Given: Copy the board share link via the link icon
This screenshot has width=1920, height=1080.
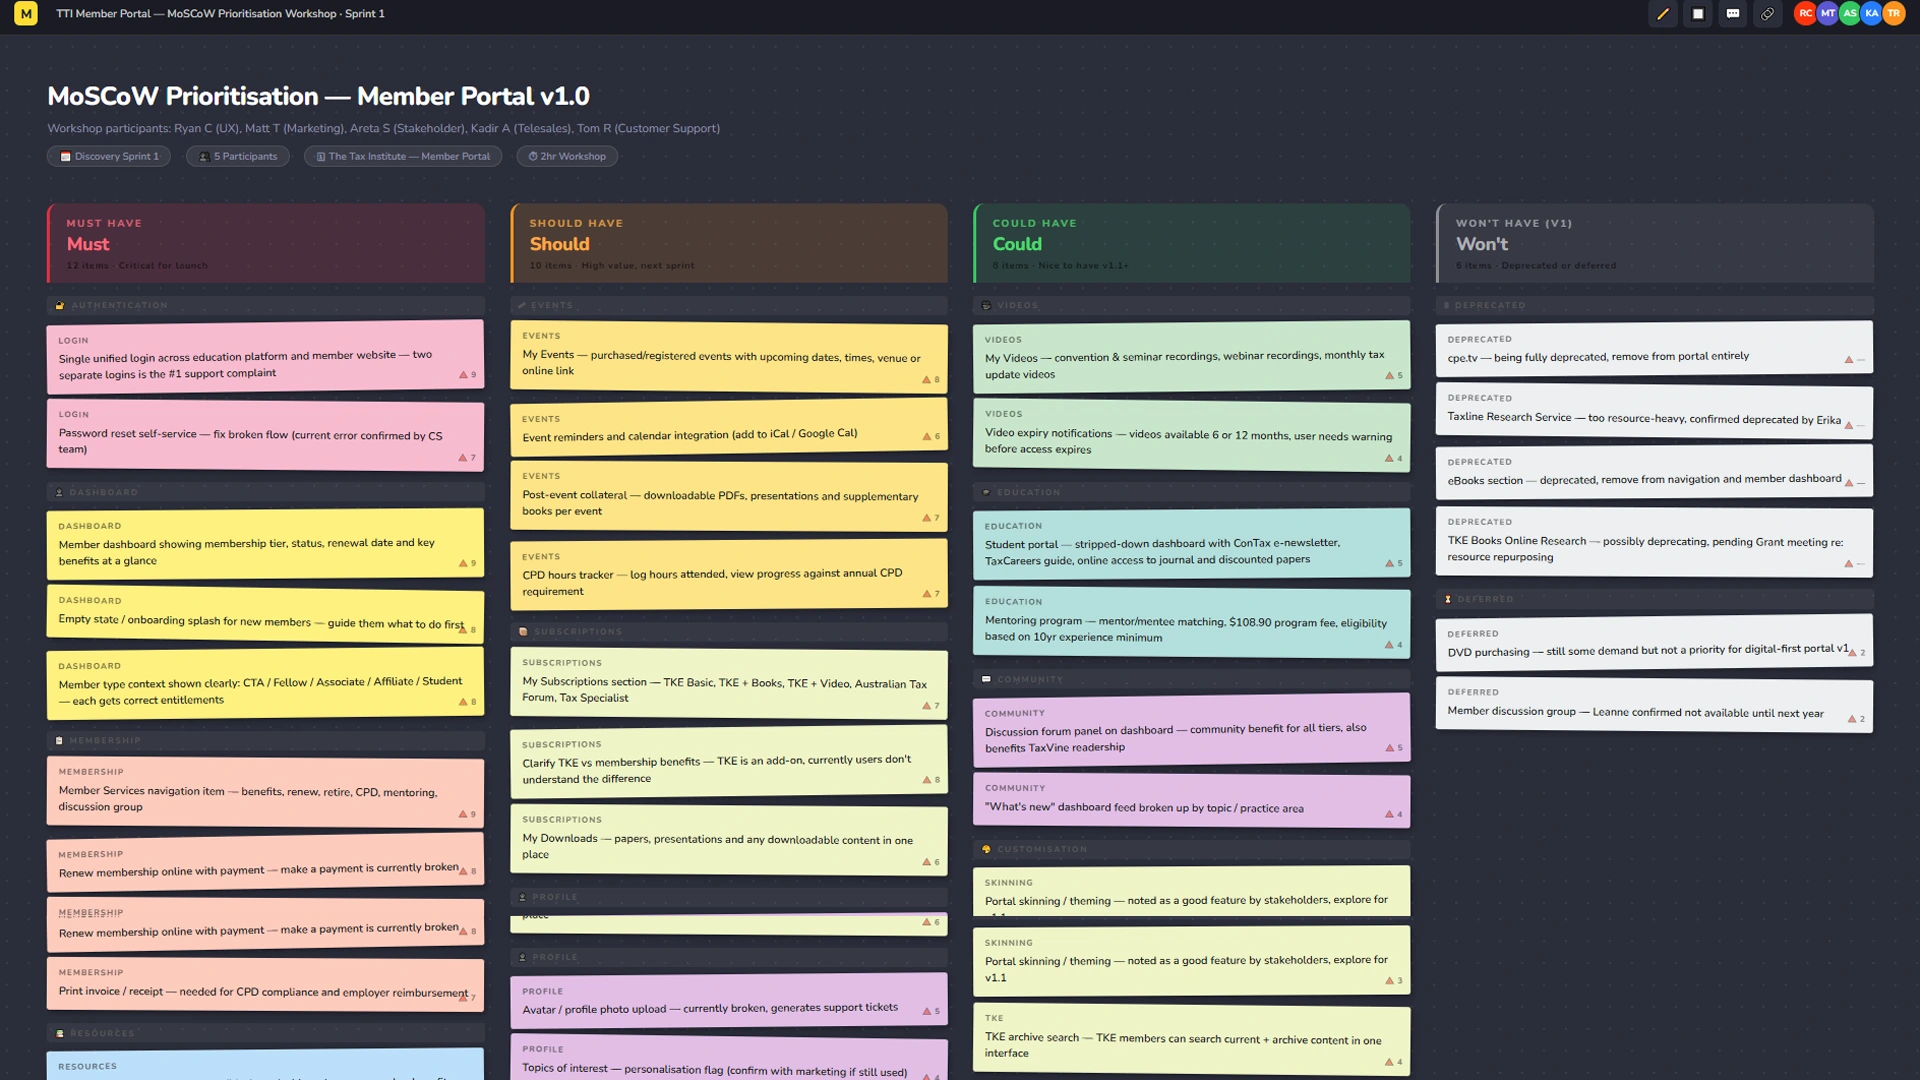Looking at the screenshot, I should click(x=1767, y=14).
